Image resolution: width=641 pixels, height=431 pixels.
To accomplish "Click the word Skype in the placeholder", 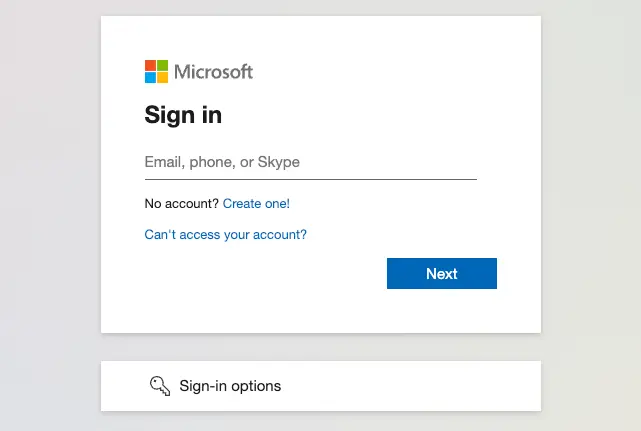I will 279,162.
